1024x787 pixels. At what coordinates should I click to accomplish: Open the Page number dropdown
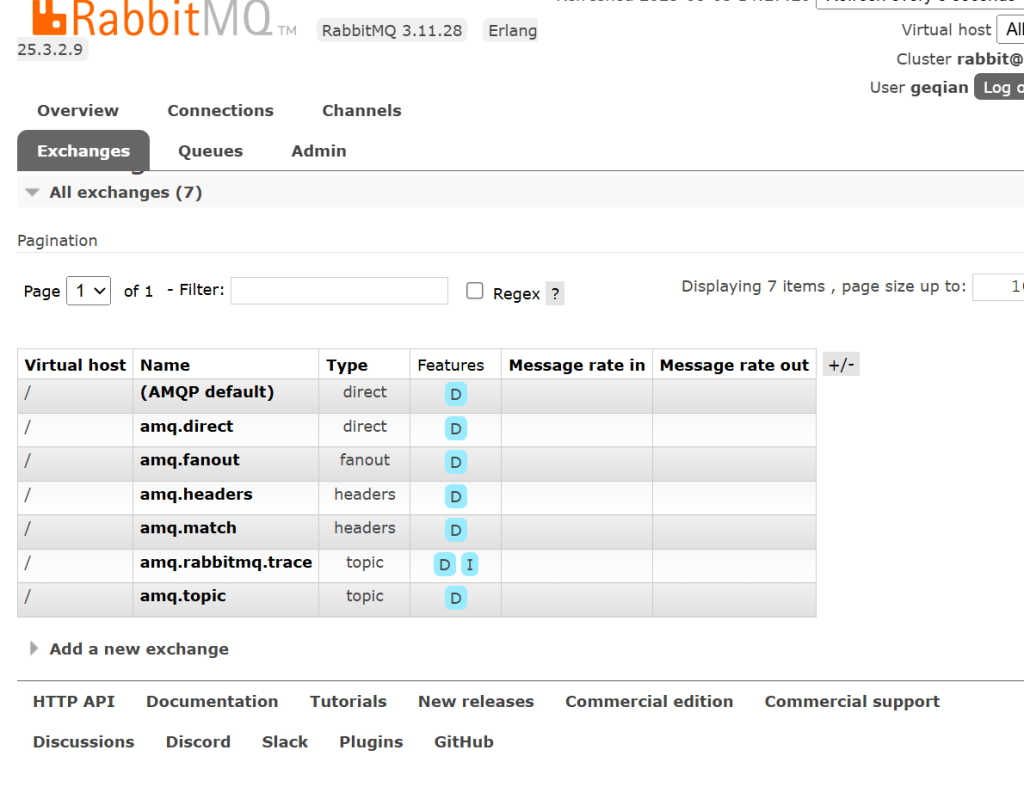88,291
